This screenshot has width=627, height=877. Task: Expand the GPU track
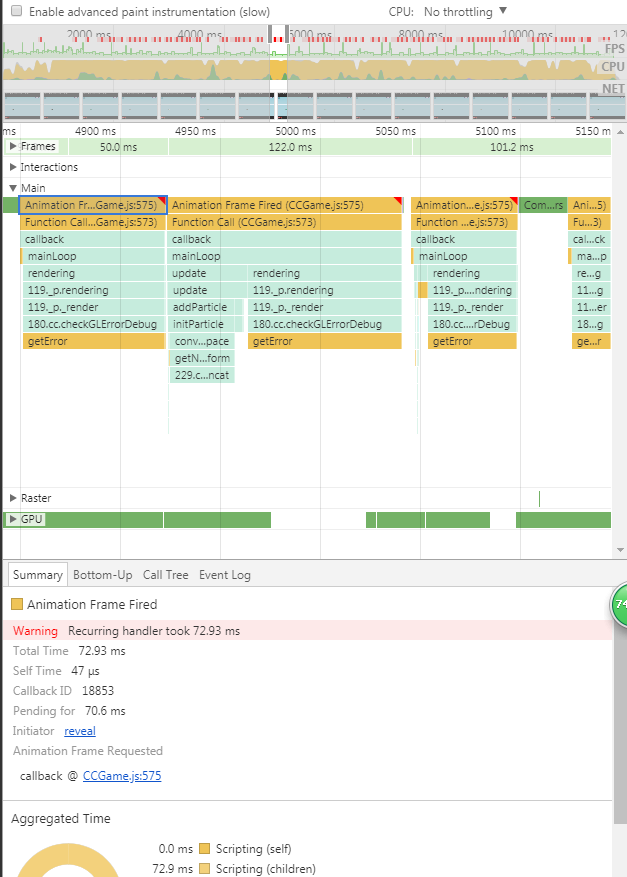pos(13,519)
